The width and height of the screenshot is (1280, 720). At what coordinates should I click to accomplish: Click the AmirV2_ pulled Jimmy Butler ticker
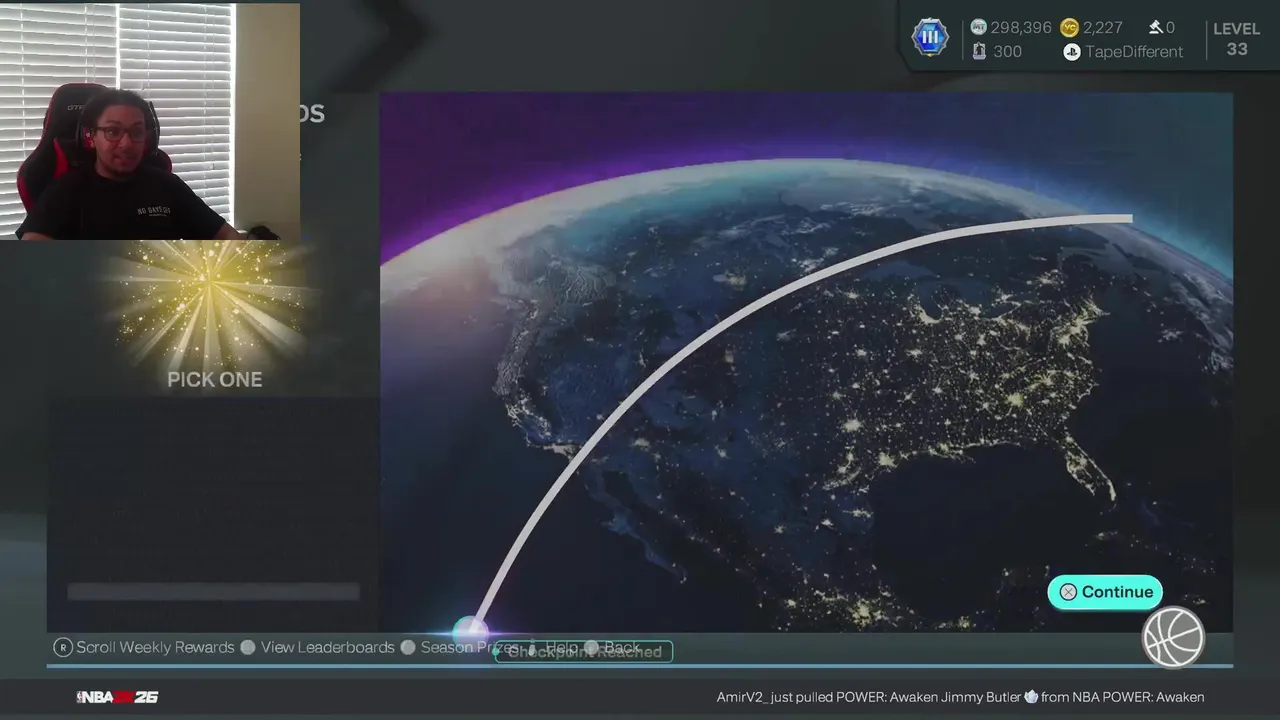click(x=960, y=697)
